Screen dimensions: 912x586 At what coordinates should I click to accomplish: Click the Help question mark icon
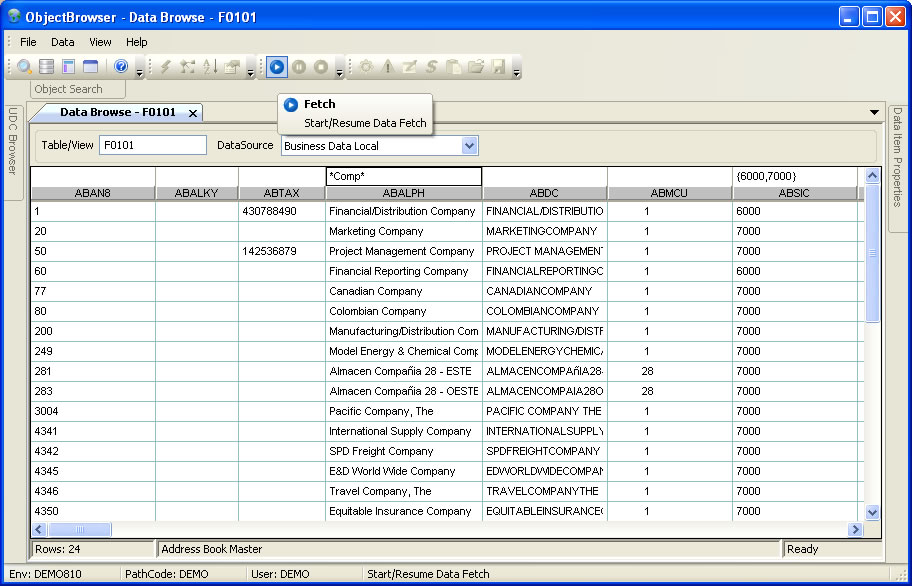pyautogui.click(x=121, y=67)
